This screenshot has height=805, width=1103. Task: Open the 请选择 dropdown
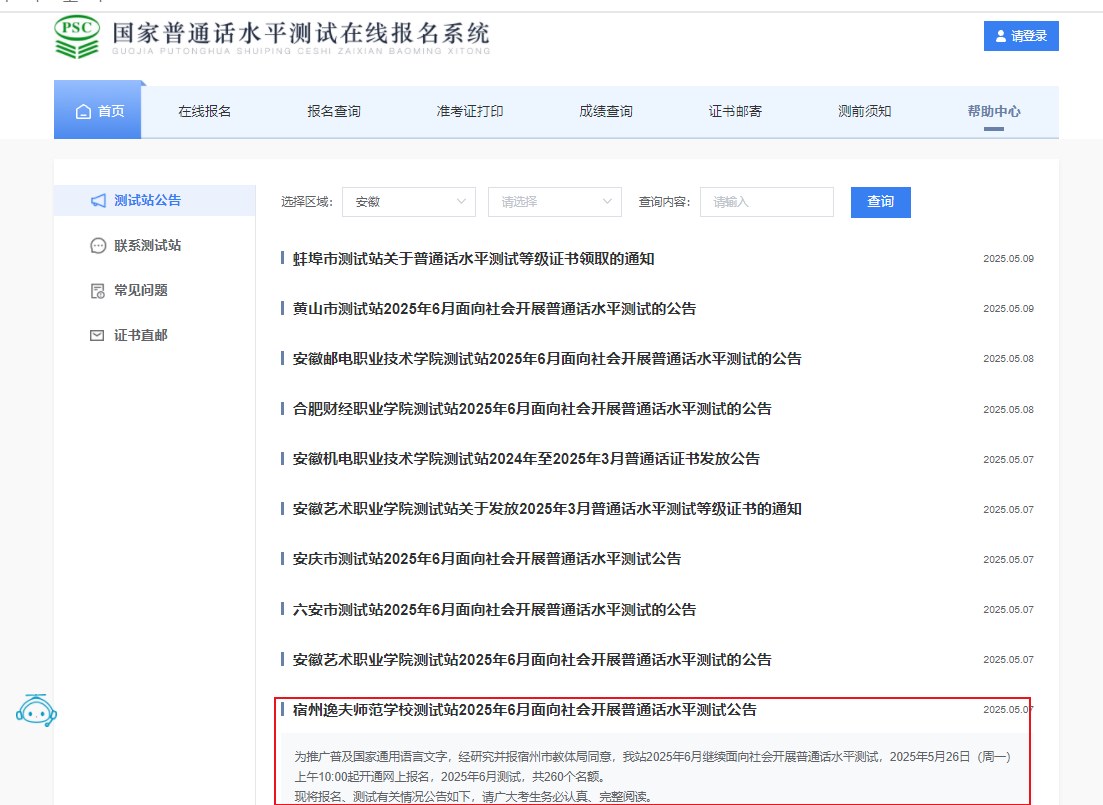click(555, 202)
